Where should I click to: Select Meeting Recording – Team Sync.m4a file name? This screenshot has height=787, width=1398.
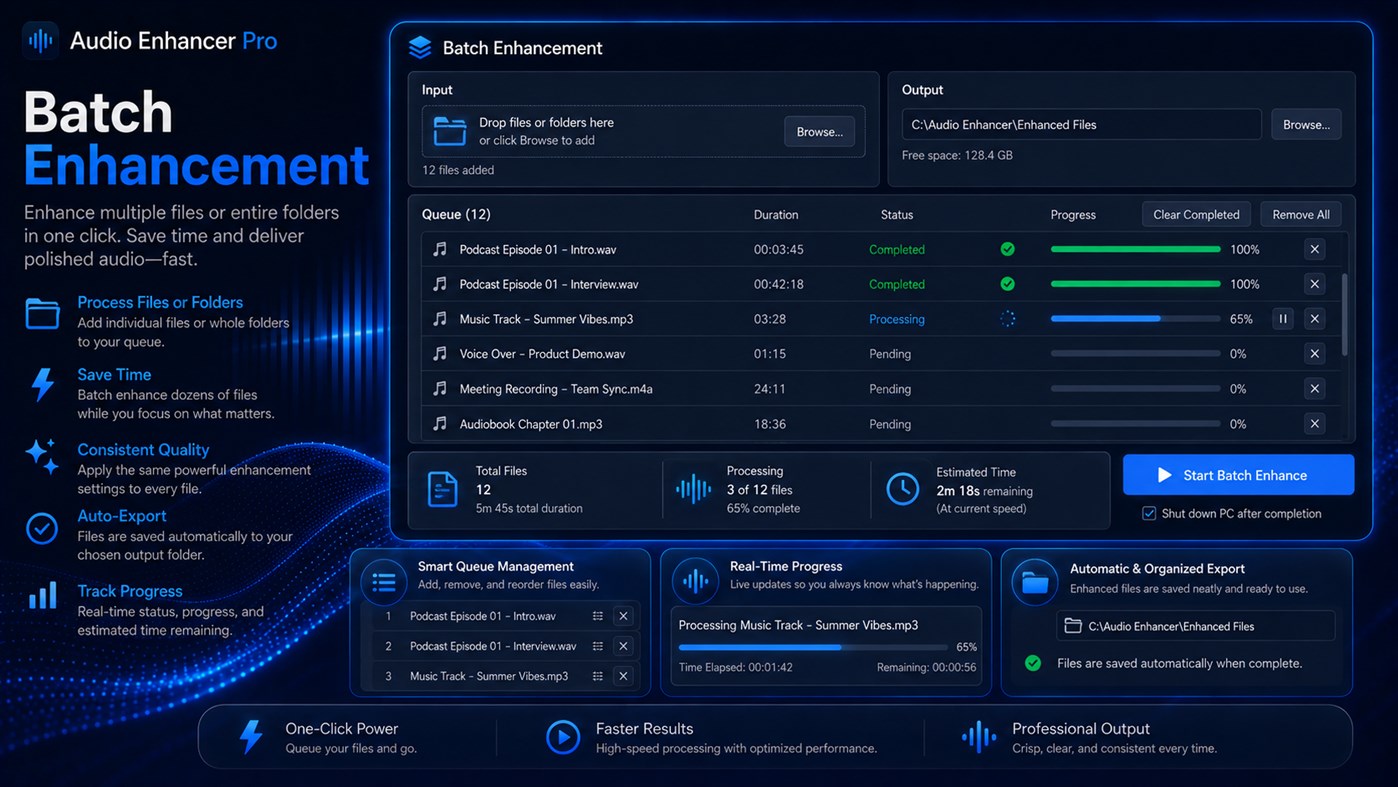[x=556, y=389]
